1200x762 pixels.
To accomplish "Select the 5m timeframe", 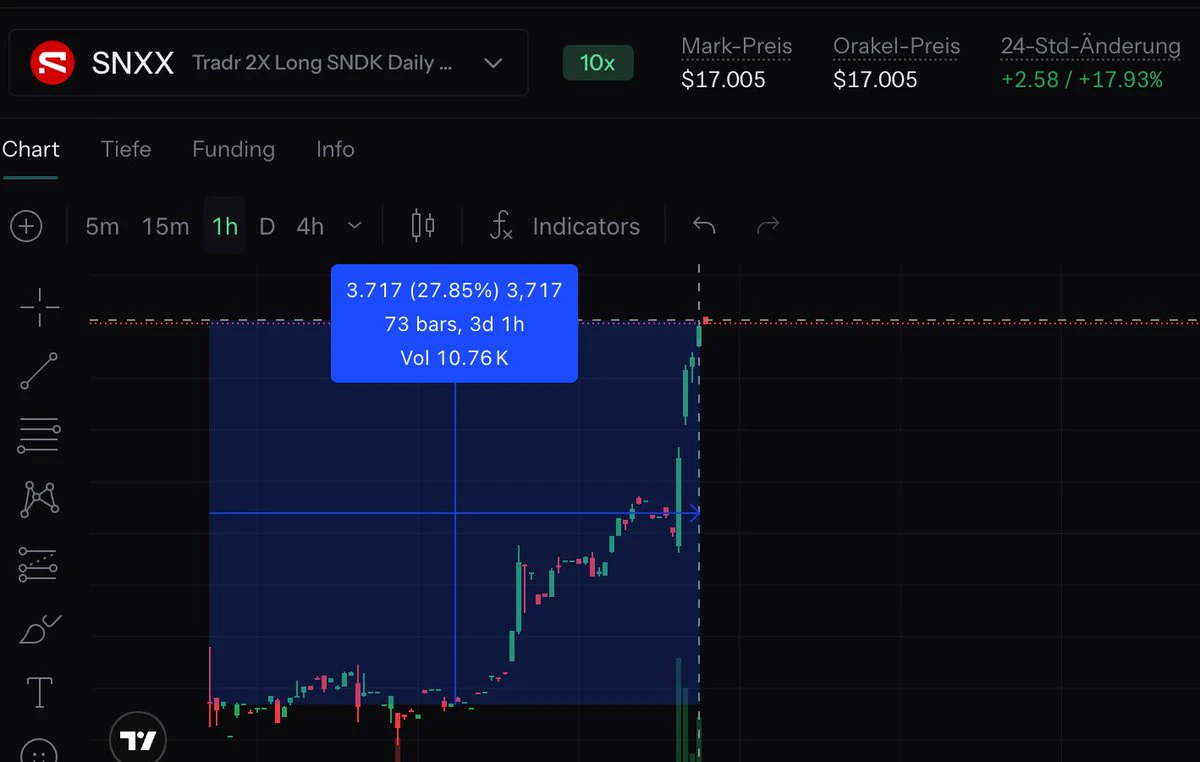I will click(x=102, y=227).
